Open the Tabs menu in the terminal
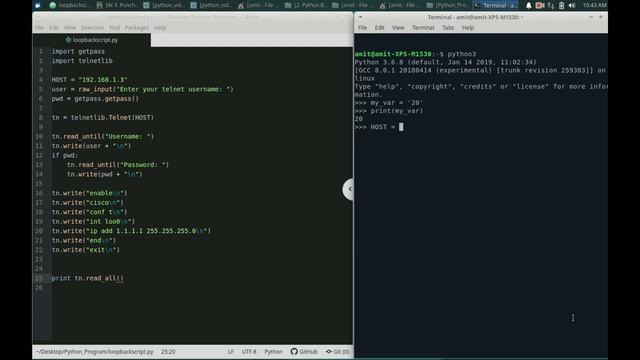640x360 pixels. click(448, 28)
